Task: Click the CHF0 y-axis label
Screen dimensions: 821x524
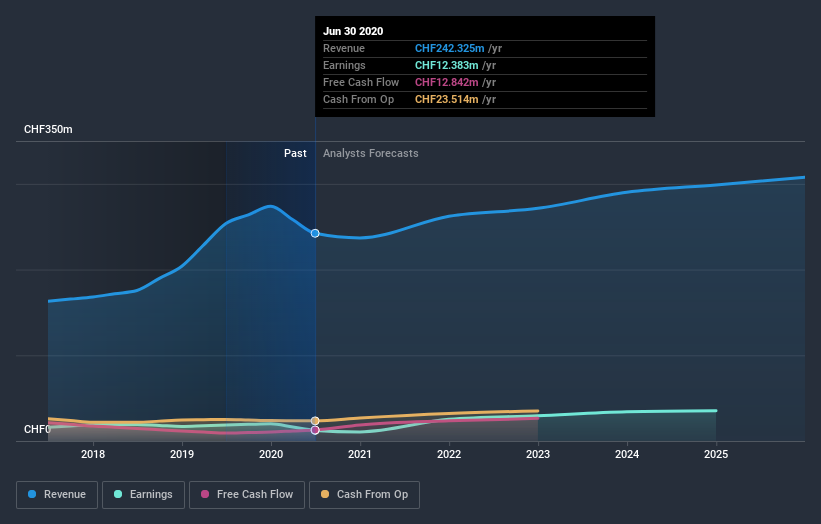Action: coord(37,429)
